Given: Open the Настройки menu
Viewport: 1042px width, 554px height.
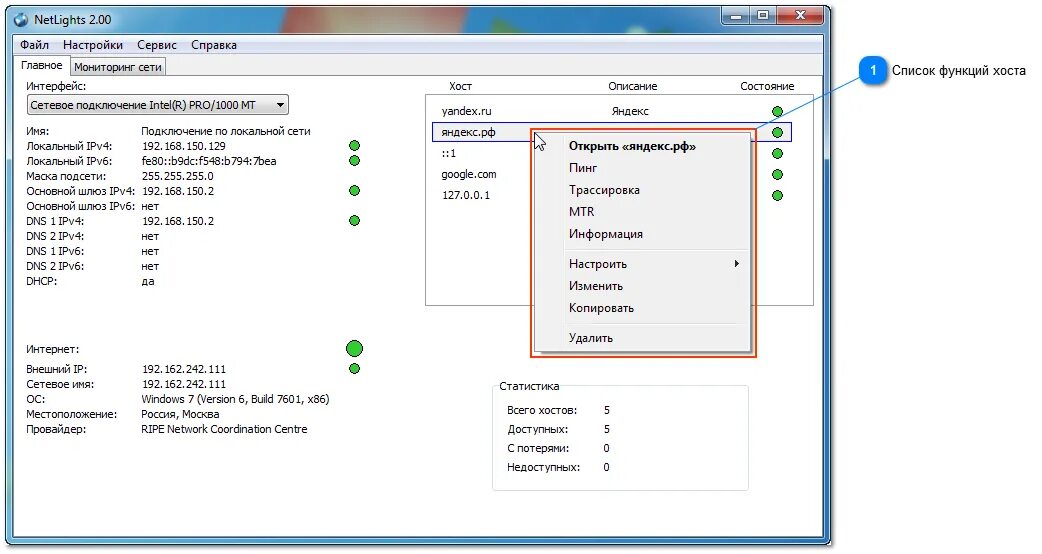Looking at the screenshot, I should (93, 45).
